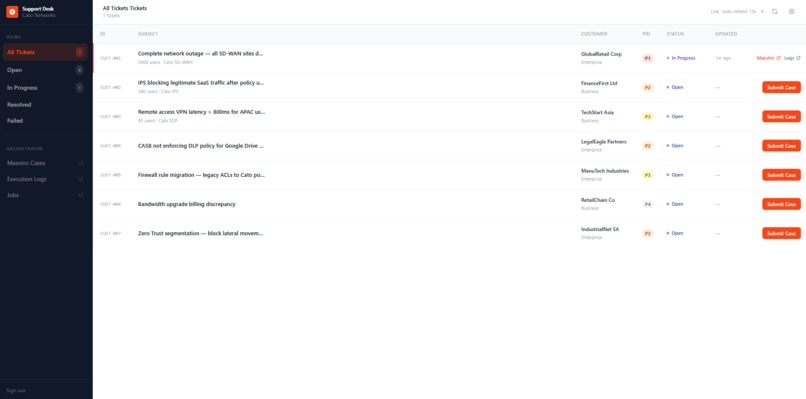The image size is (806, 399).
Task: Show the Failed tickets view
Action: 45,121
